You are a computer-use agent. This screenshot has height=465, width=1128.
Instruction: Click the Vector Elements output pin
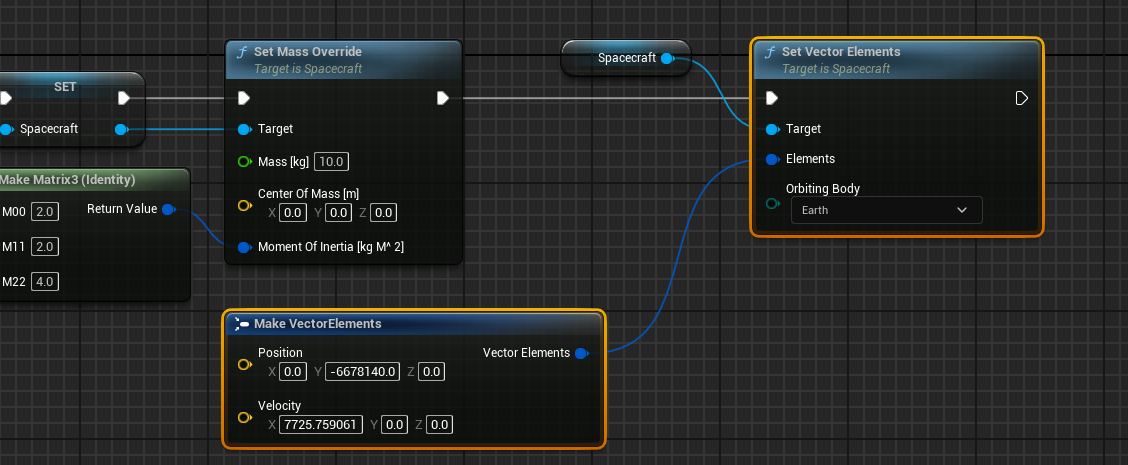tap(581, 353)
